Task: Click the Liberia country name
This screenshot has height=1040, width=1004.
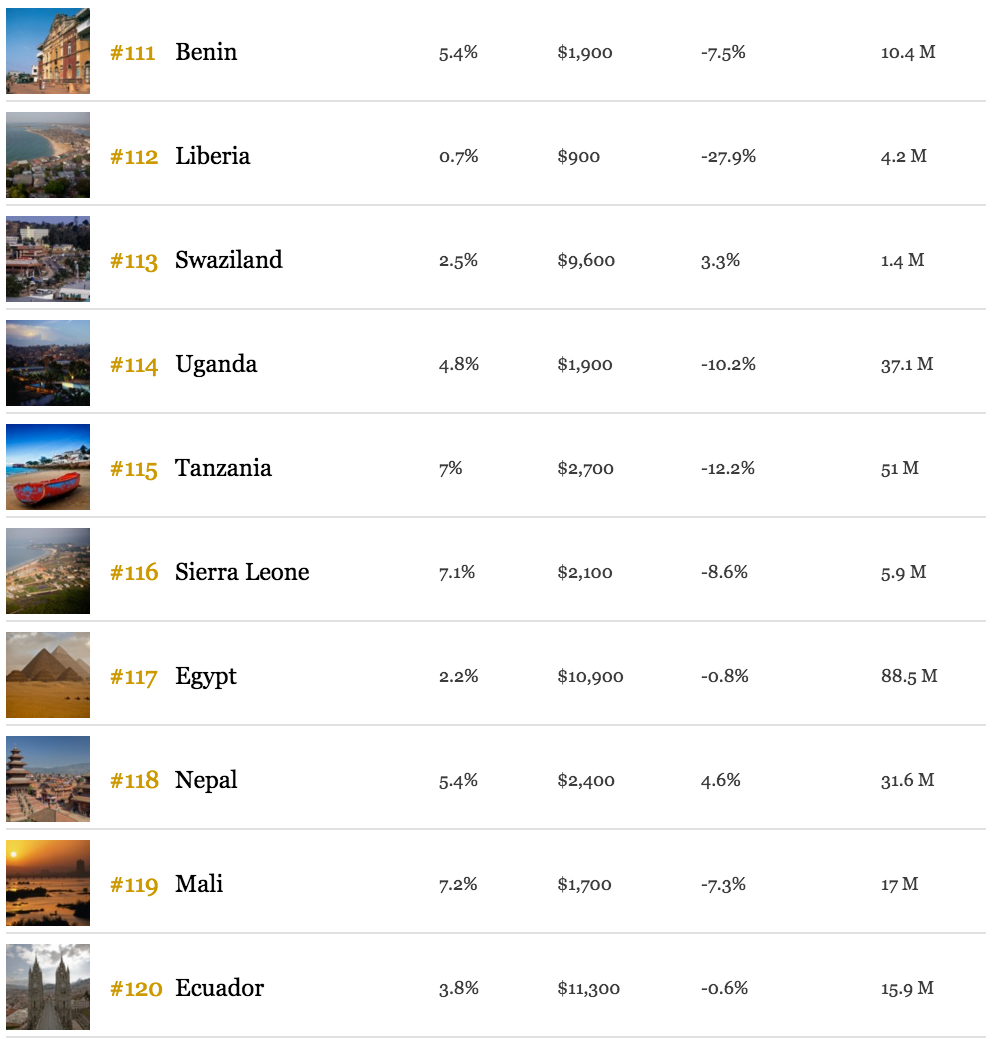Action: (213, 156)
